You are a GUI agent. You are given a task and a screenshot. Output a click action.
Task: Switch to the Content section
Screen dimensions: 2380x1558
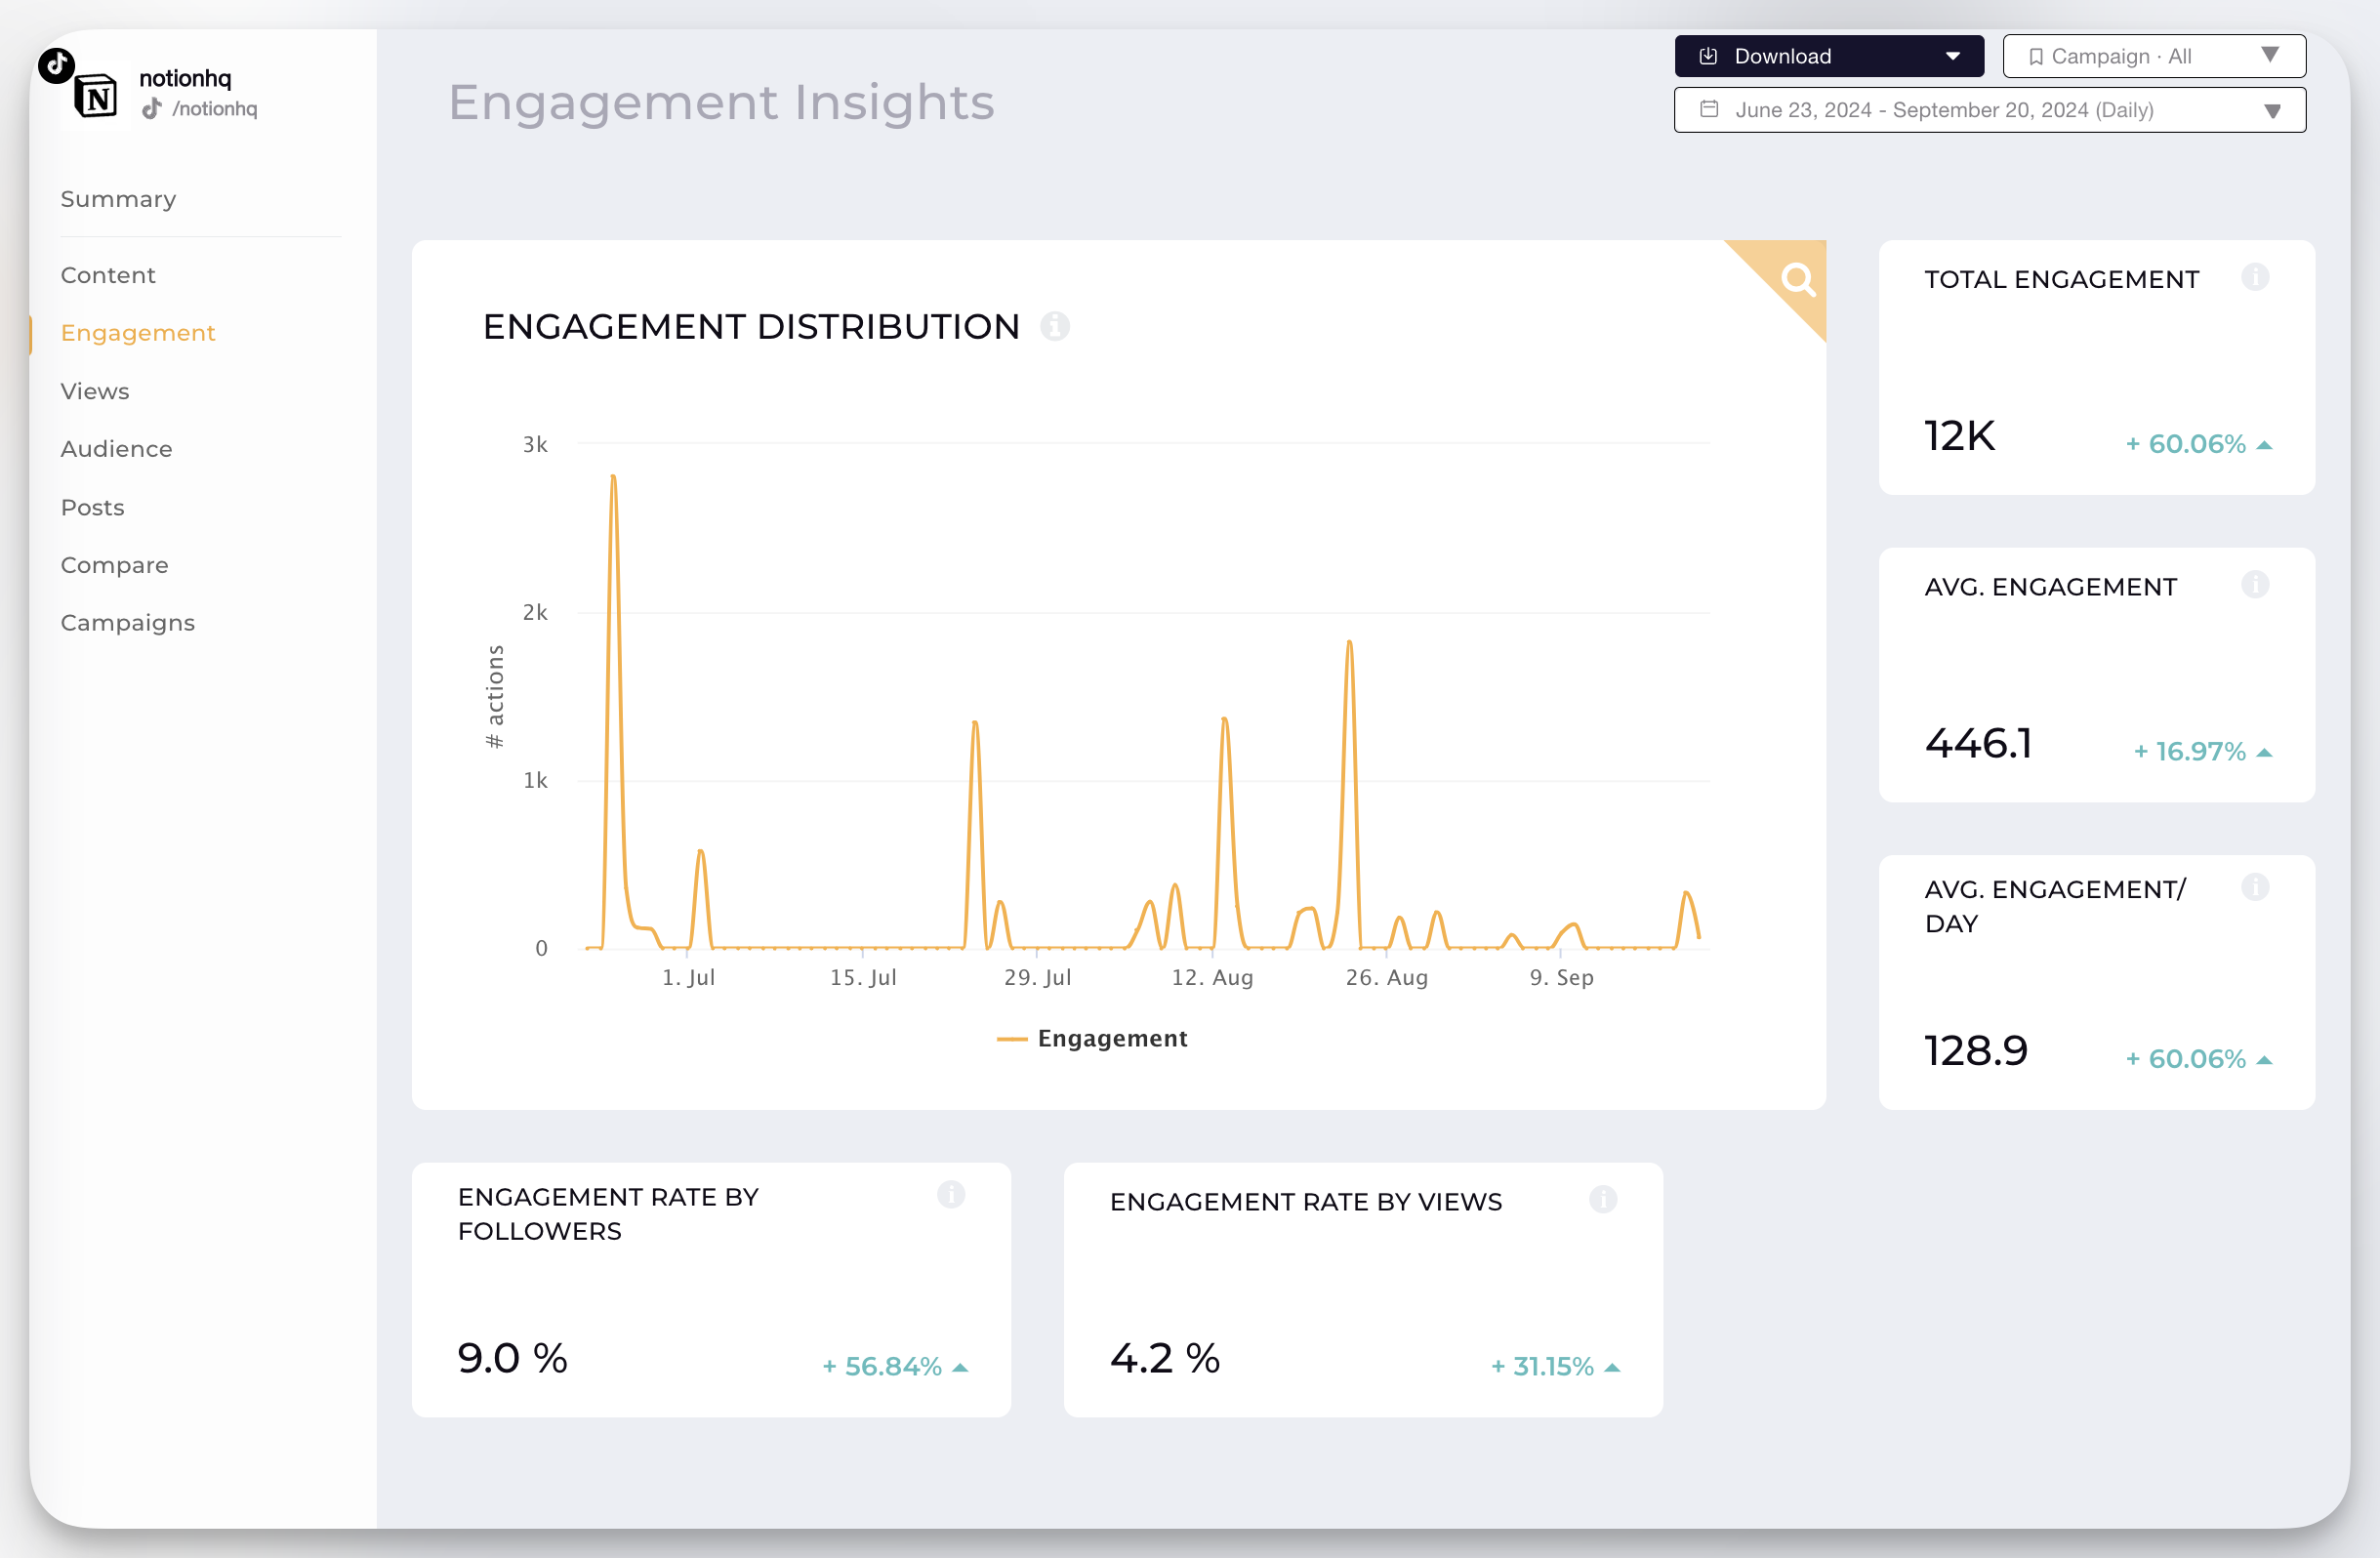coord(107,273)
